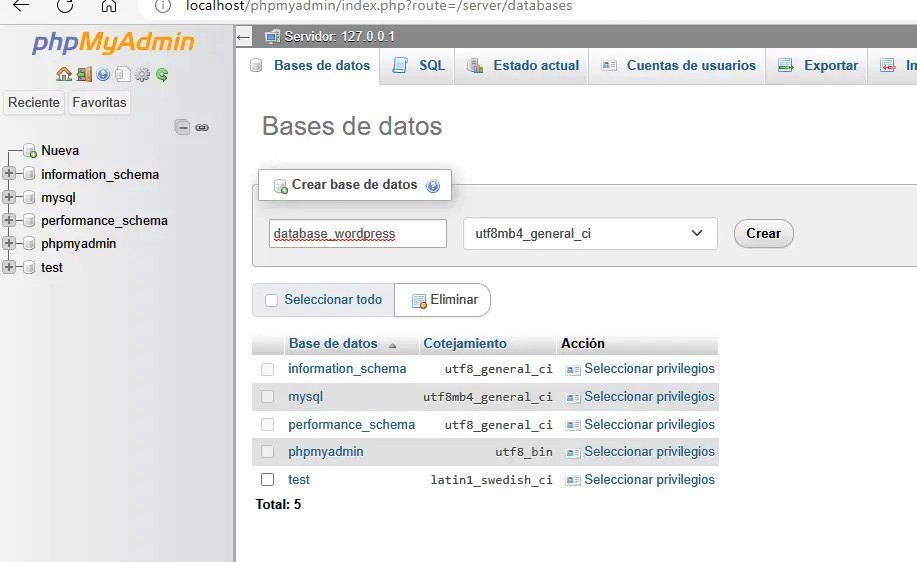Switch to the SQL tab
This screenshot has height=562, width=917.
click(x=419, y=66)
